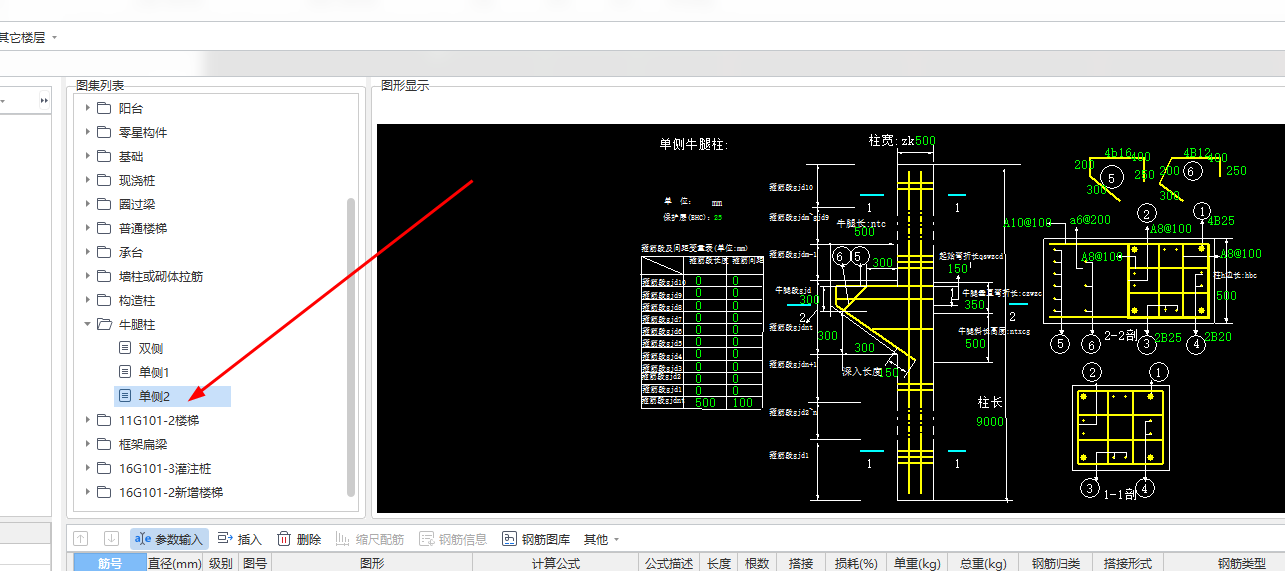This screenshot has width=1285, height=571.
Task: Click the 直径(mm) column header
Action: 175,563
